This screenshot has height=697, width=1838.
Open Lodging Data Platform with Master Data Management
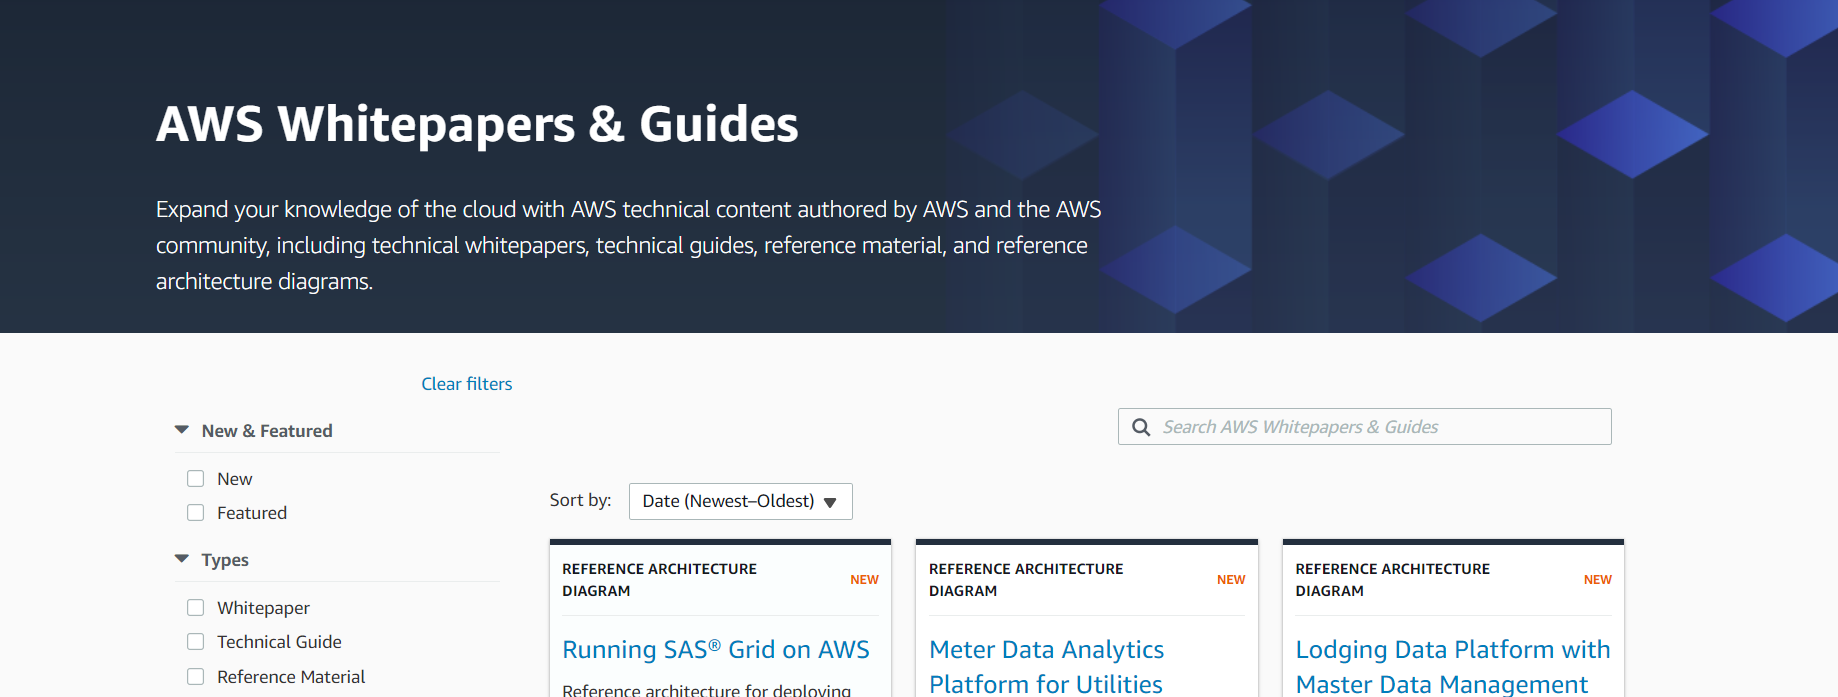point(1453,667)
